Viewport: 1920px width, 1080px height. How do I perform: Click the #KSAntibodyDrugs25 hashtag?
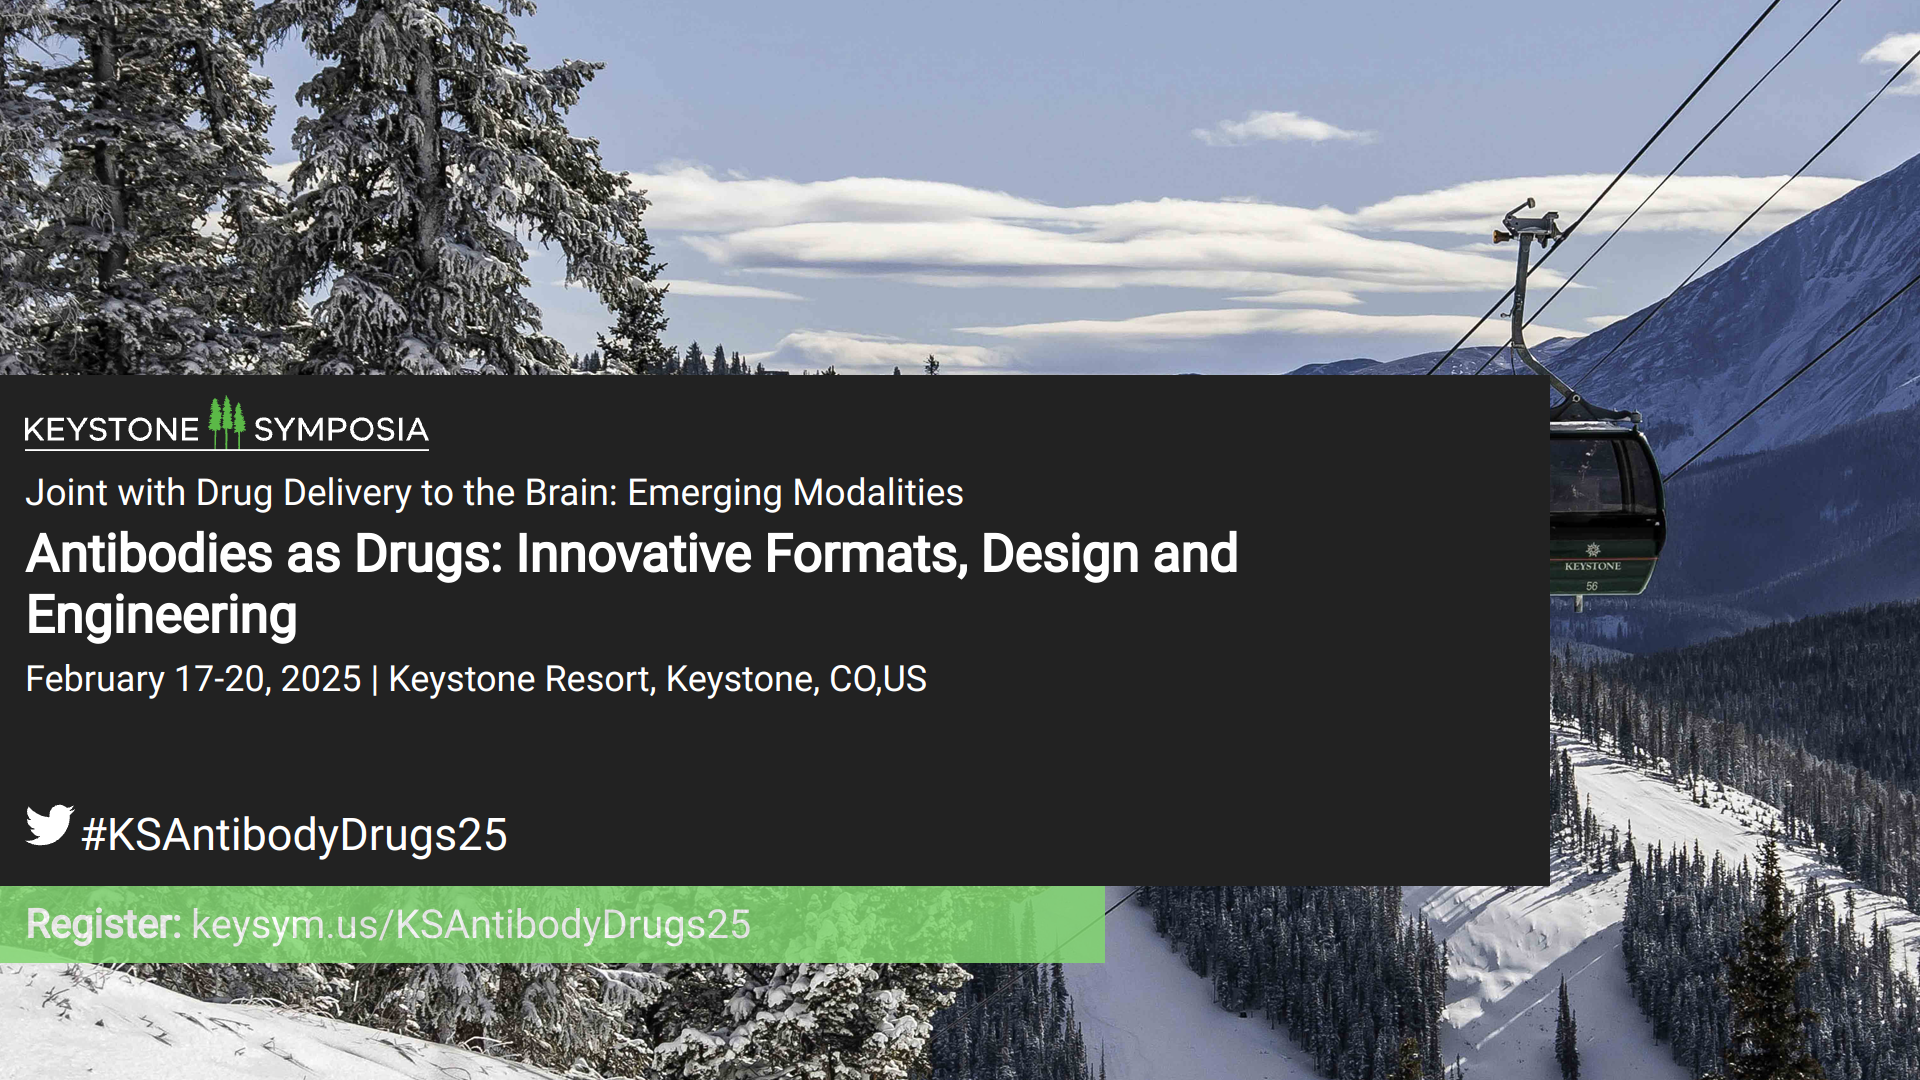294,834
